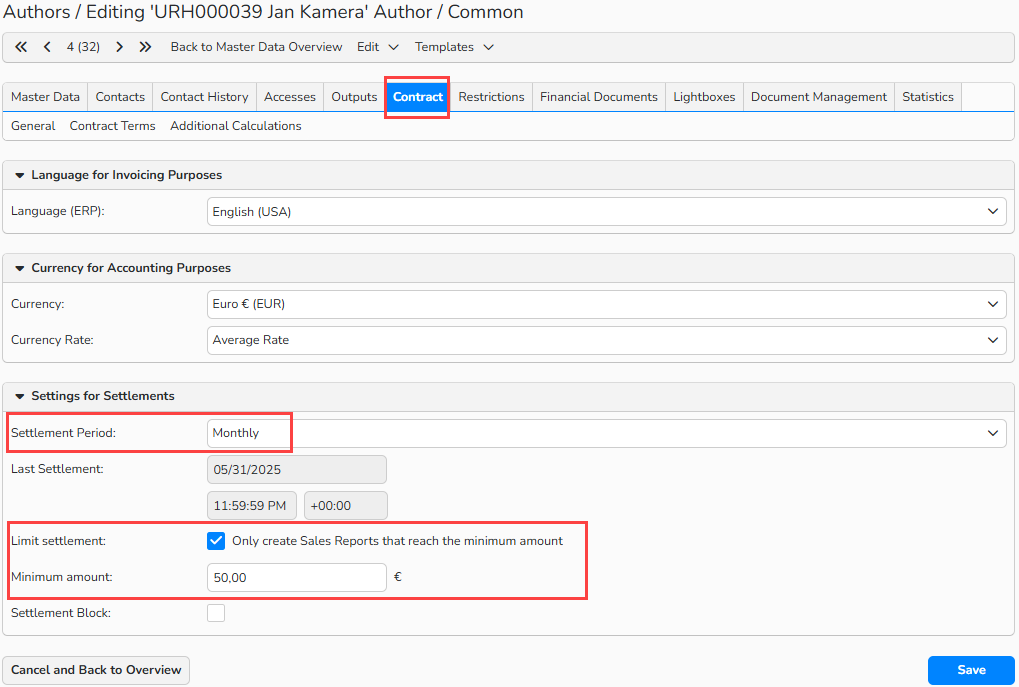Screen dimensions: 1019x687
Task: Open the Restrictions tab
Action: [x=491, y=97]
